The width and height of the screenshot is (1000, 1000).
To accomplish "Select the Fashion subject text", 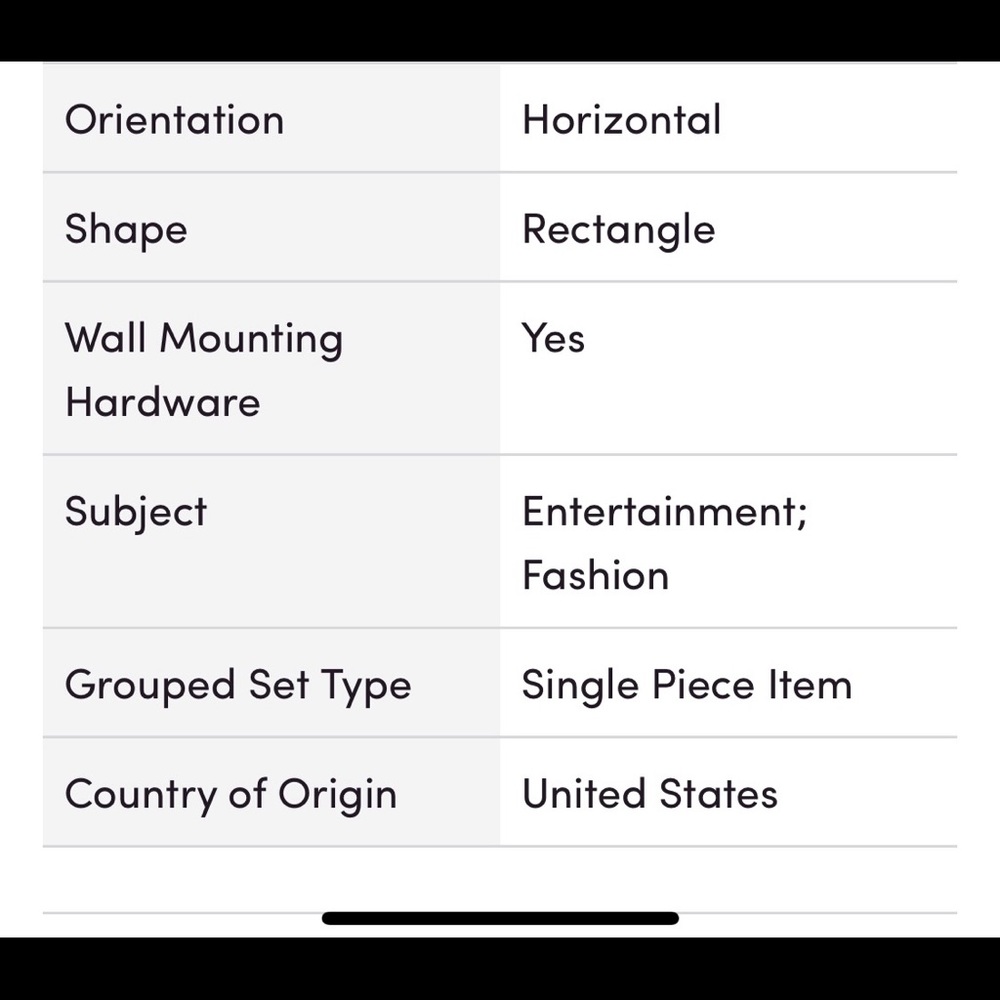I will 595,576.
